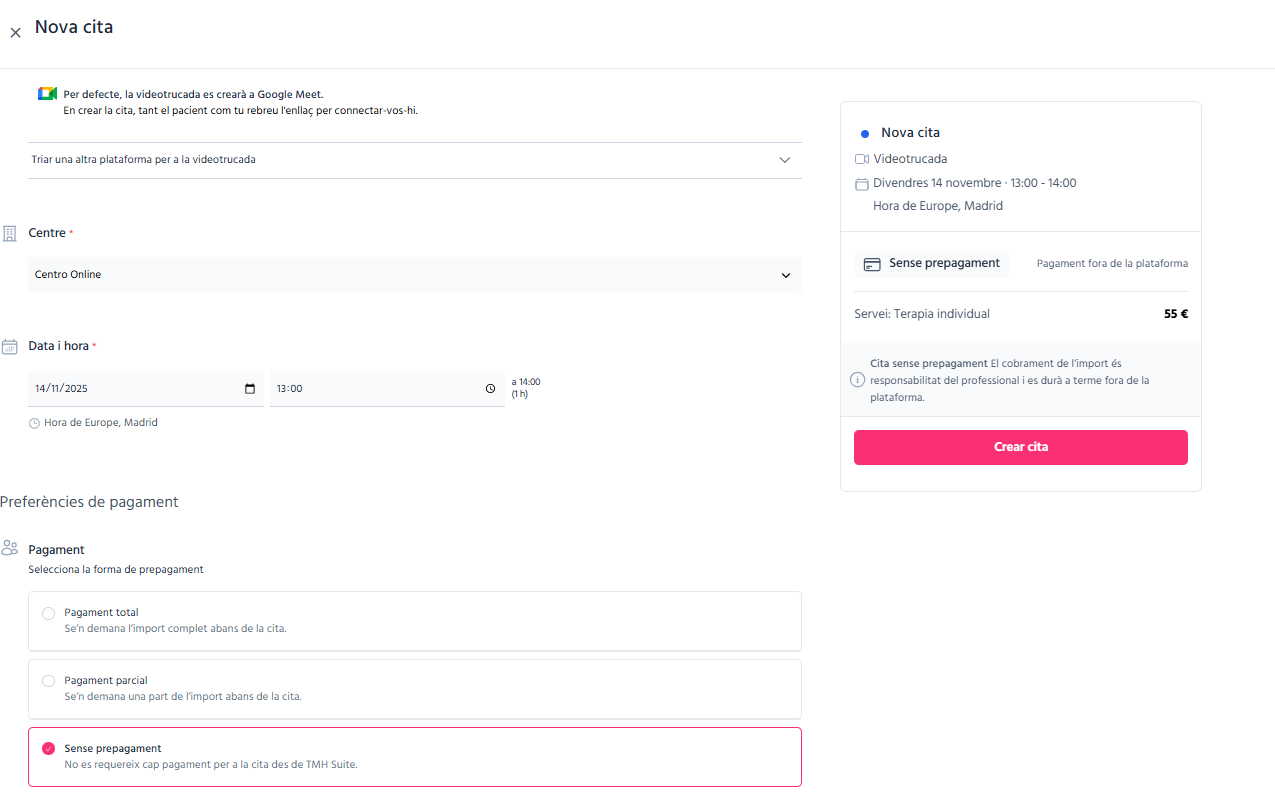The width and height of the screenshot is (1275, 804).
Task: Click 'Cita sense prepagament' notice text
Action: [x=929, y=364]
